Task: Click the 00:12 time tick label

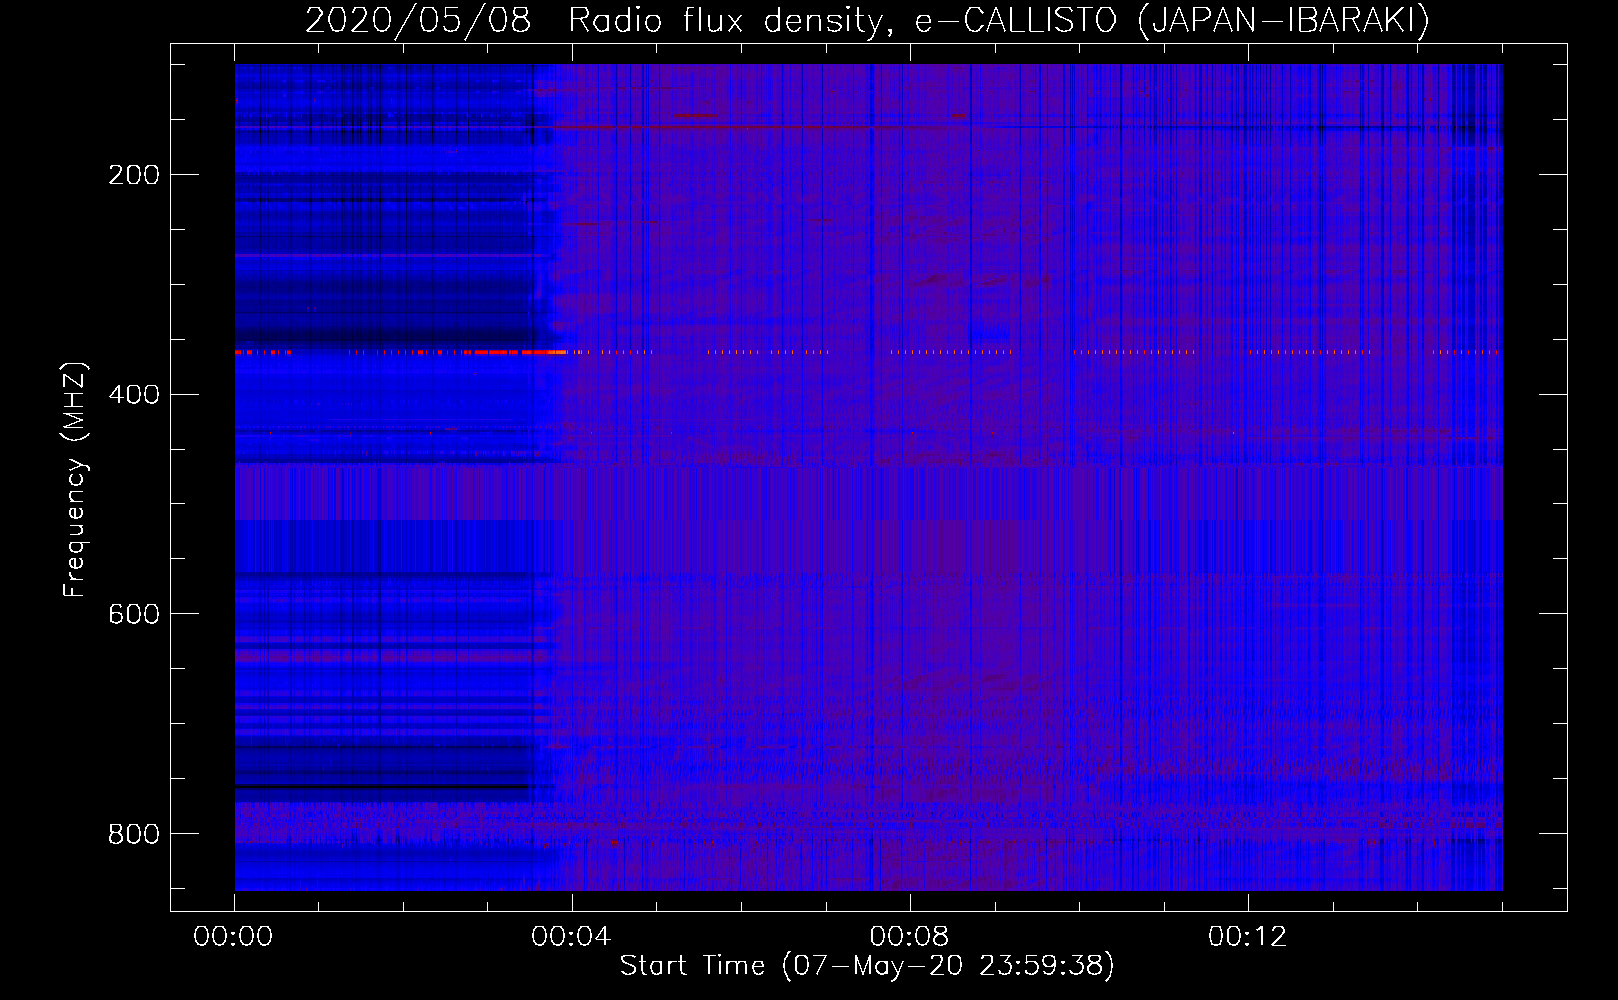Action: (1247, 936)
